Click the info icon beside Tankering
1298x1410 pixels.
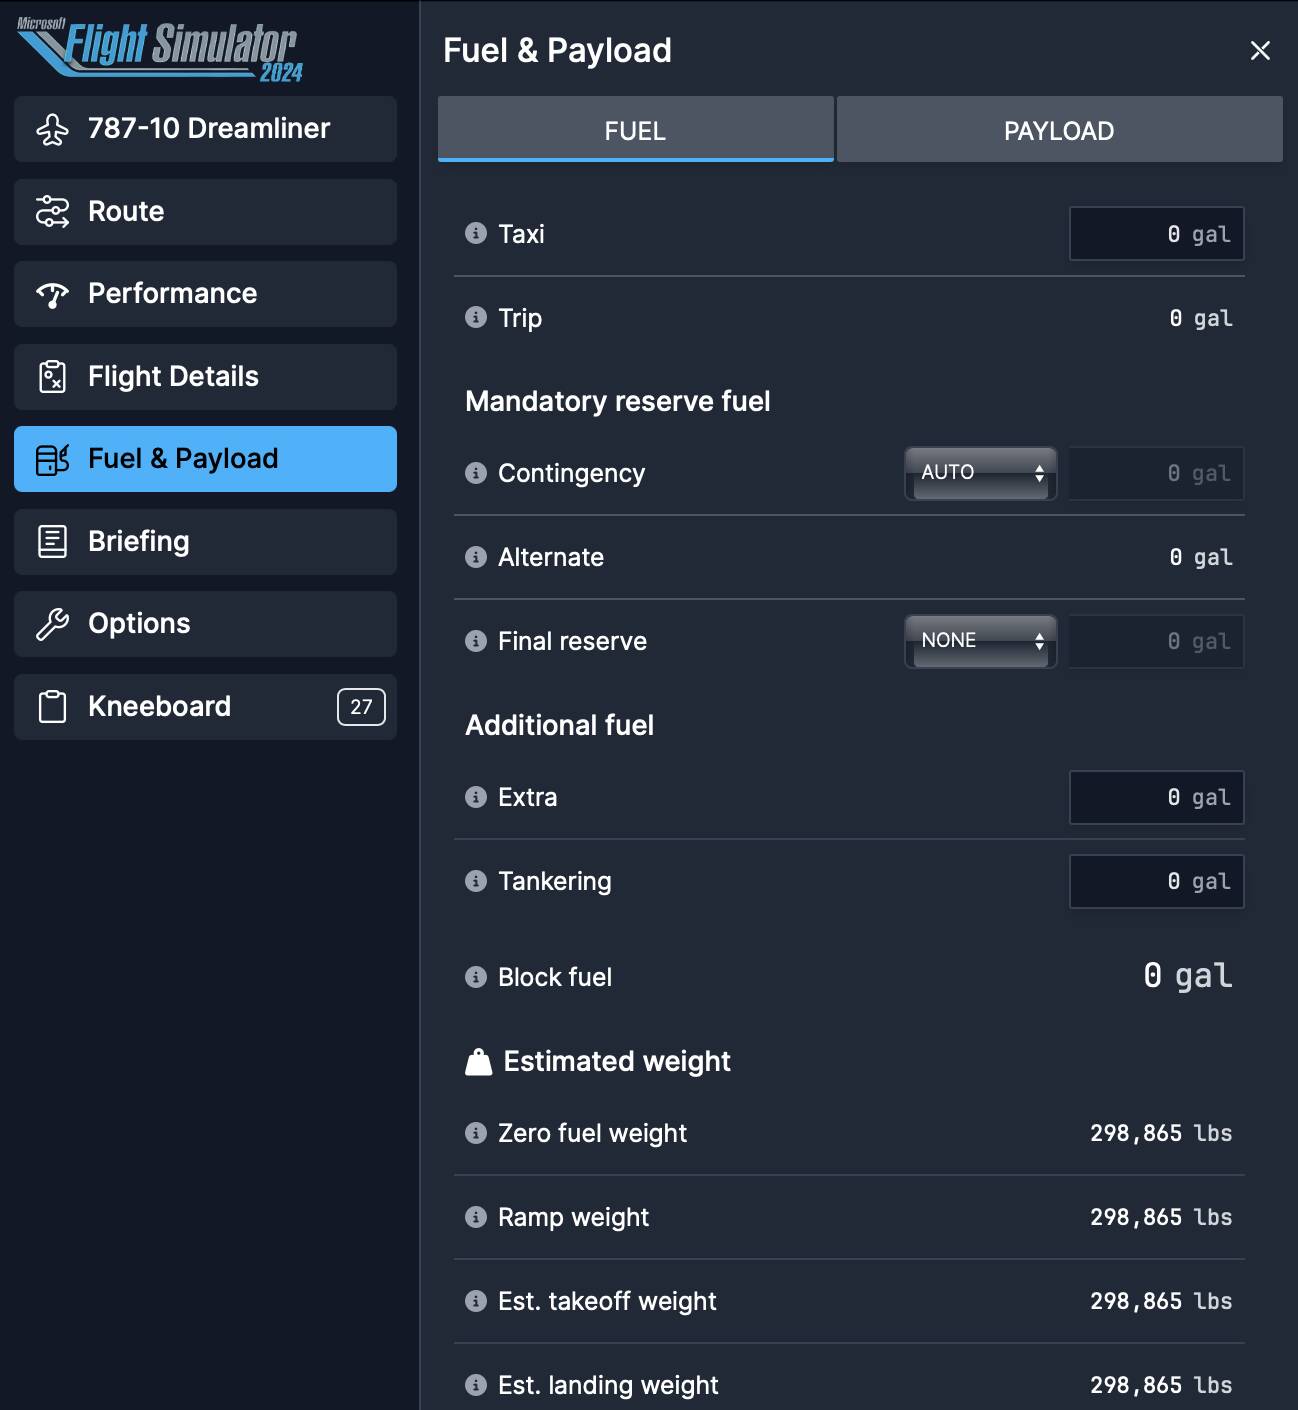click(x=476, y=880)
